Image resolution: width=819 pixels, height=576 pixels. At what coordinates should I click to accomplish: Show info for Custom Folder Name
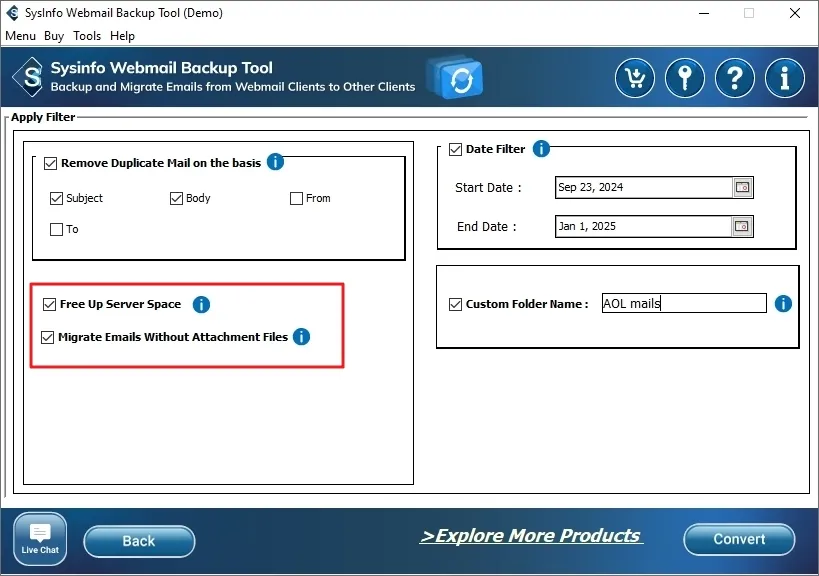(783, 303)
